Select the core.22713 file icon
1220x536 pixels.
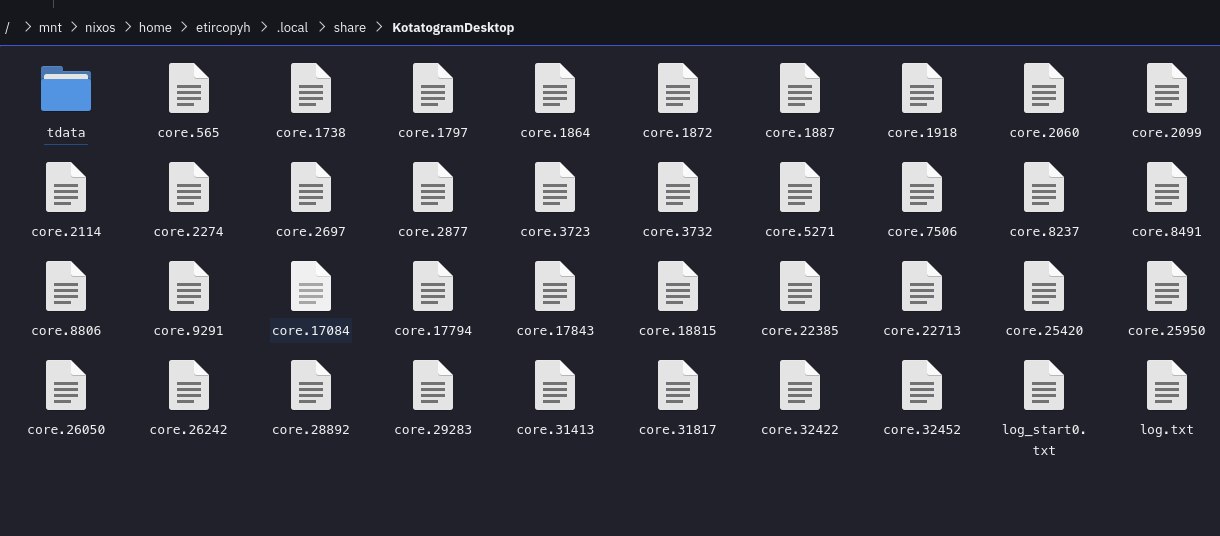point(922,286)
